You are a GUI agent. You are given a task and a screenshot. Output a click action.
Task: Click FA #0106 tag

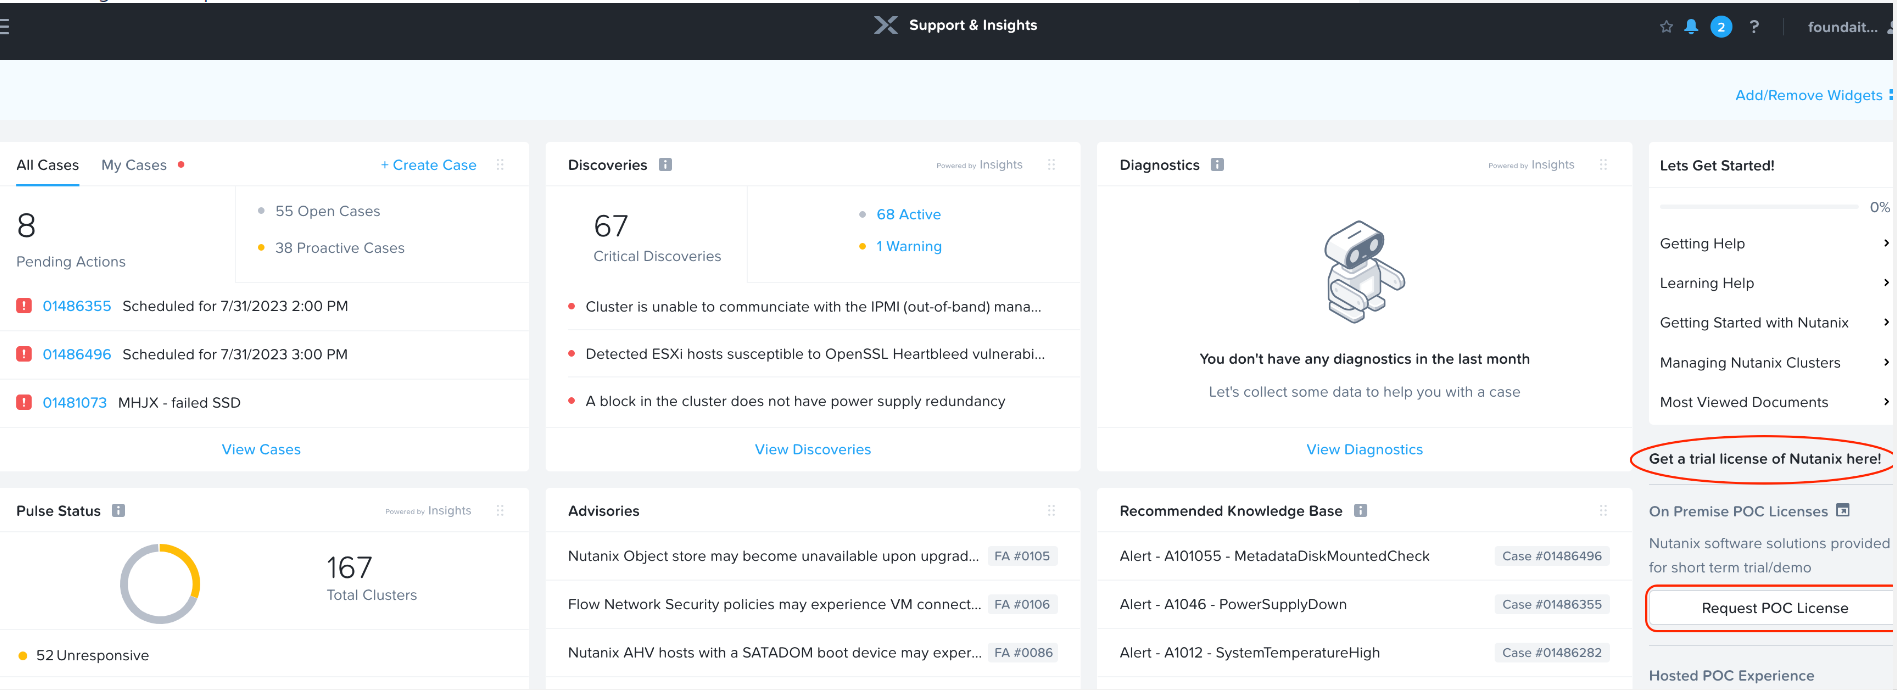tap(1022, 604)
